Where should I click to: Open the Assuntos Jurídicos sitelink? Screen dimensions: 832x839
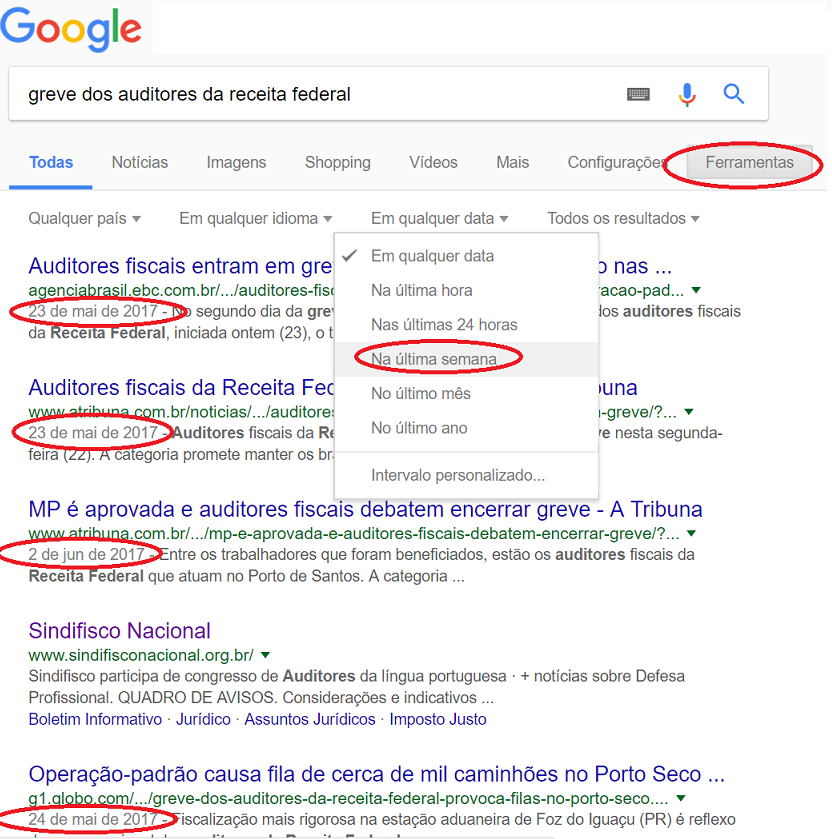[310, 719]
